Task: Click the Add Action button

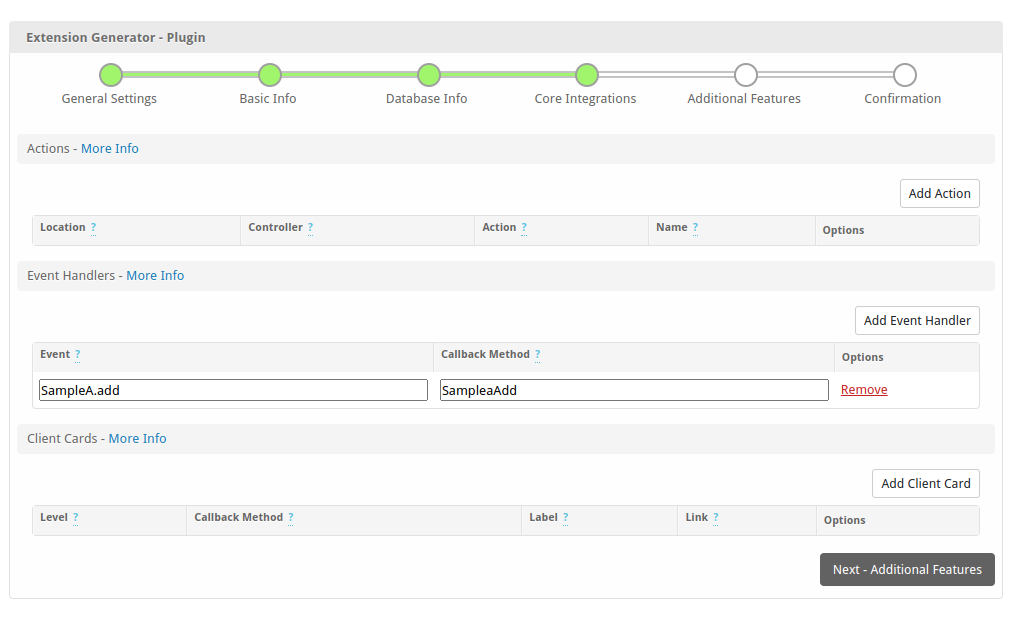Action: tap(940, 193)
